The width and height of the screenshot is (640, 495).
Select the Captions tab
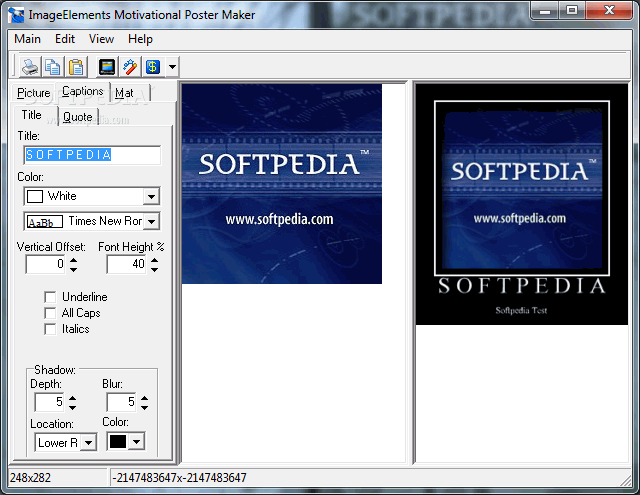[83, 91]
